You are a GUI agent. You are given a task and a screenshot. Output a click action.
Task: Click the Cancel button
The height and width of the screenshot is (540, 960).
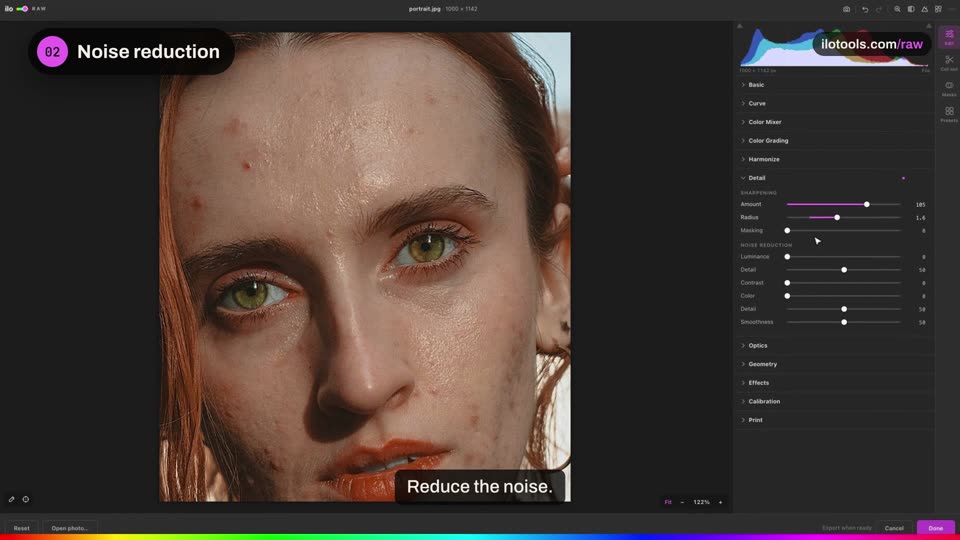point(894,528)
